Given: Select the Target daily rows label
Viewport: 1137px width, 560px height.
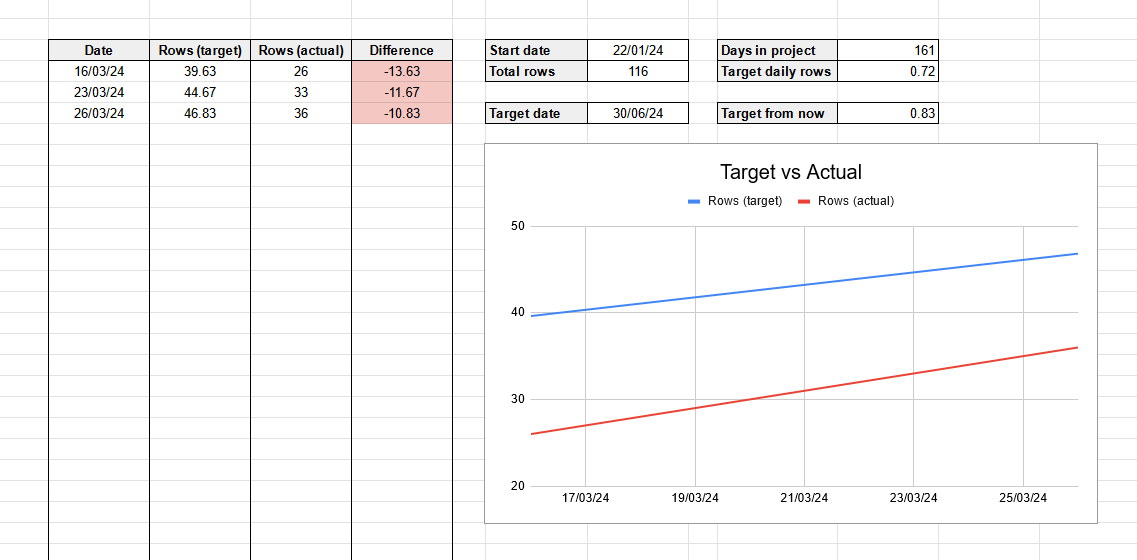Looking at the screenshot, I should point(777,72).
